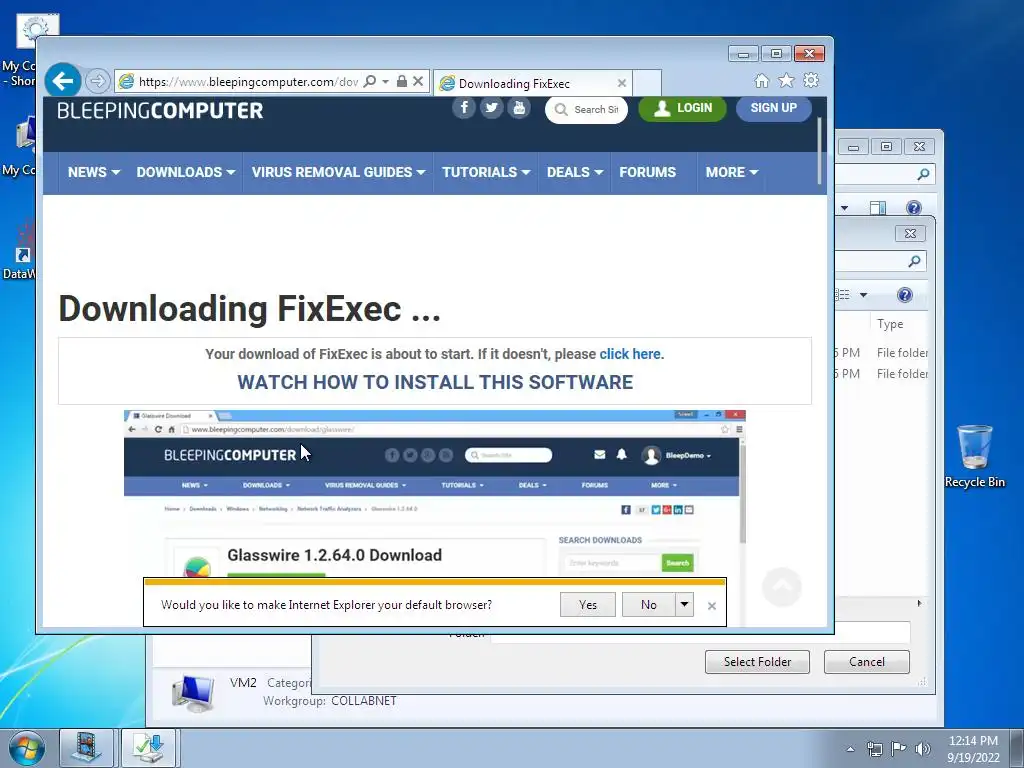
Task: Open the media app taskbar icon
Action: (x=86, y=748)
